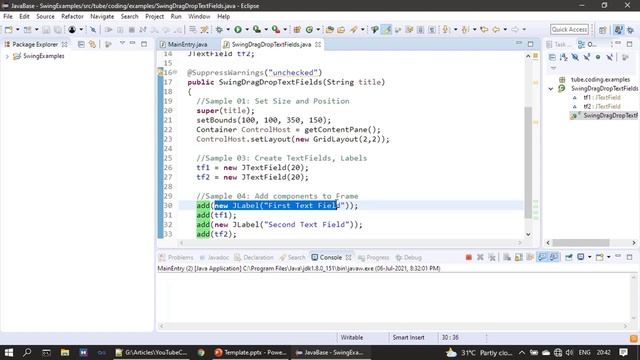Open the Display Selected Console dropdown
This screenshot has width=640, height=360.
pyautogui.click(x=589, y=257)
